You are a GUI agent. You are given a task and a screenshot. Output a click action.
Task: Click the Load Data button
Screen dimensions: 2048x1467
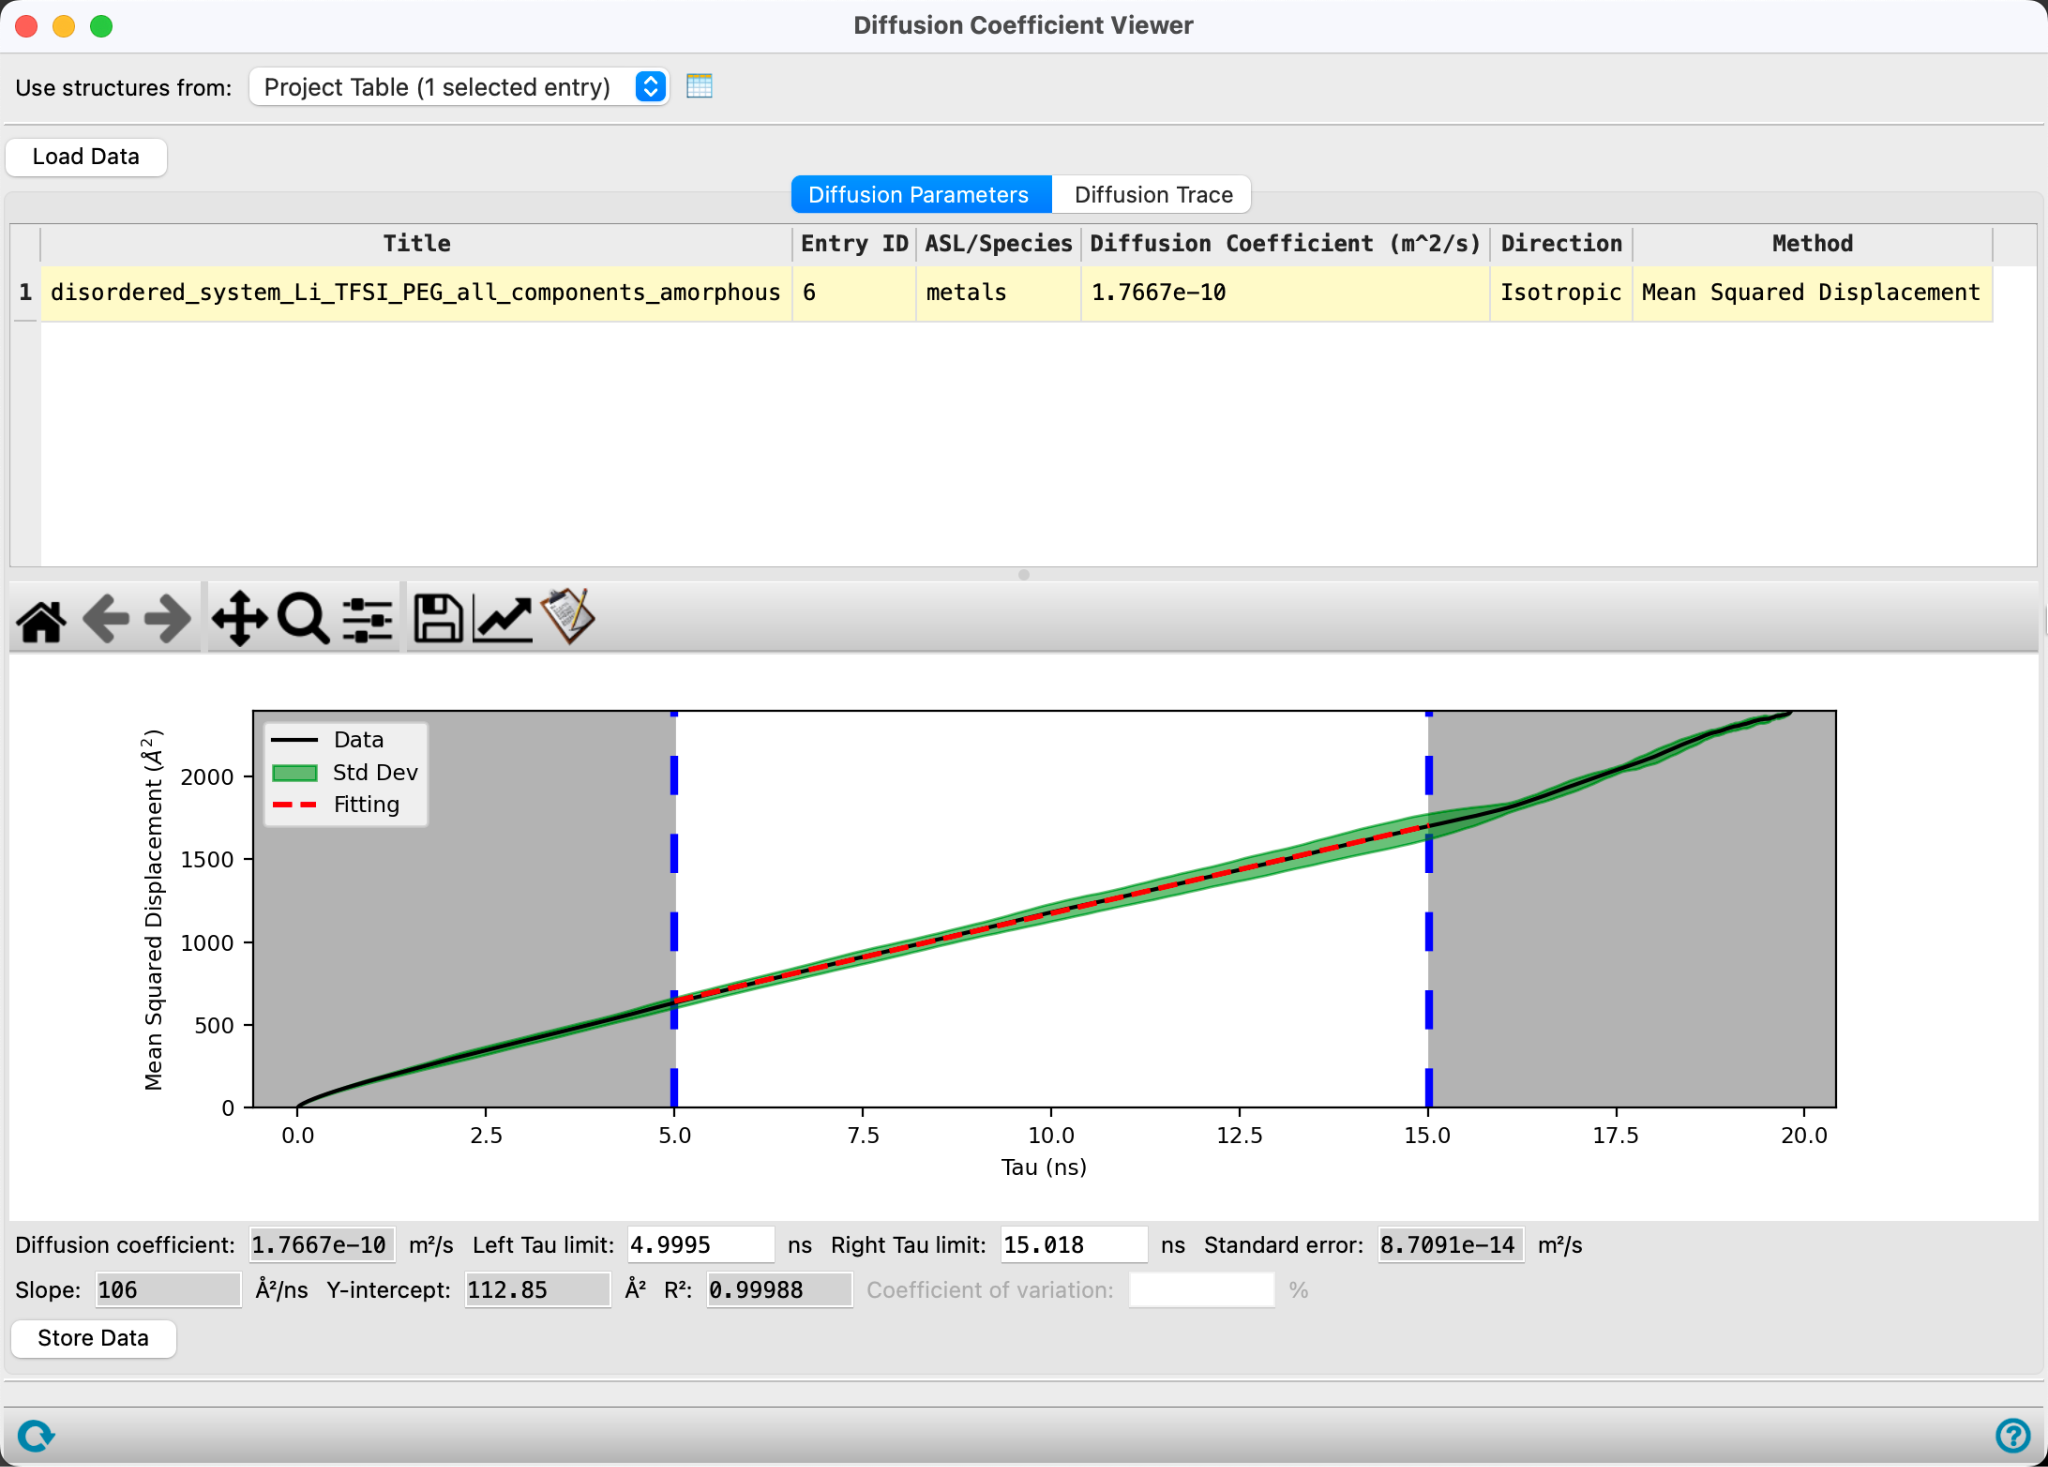(86, 157)
